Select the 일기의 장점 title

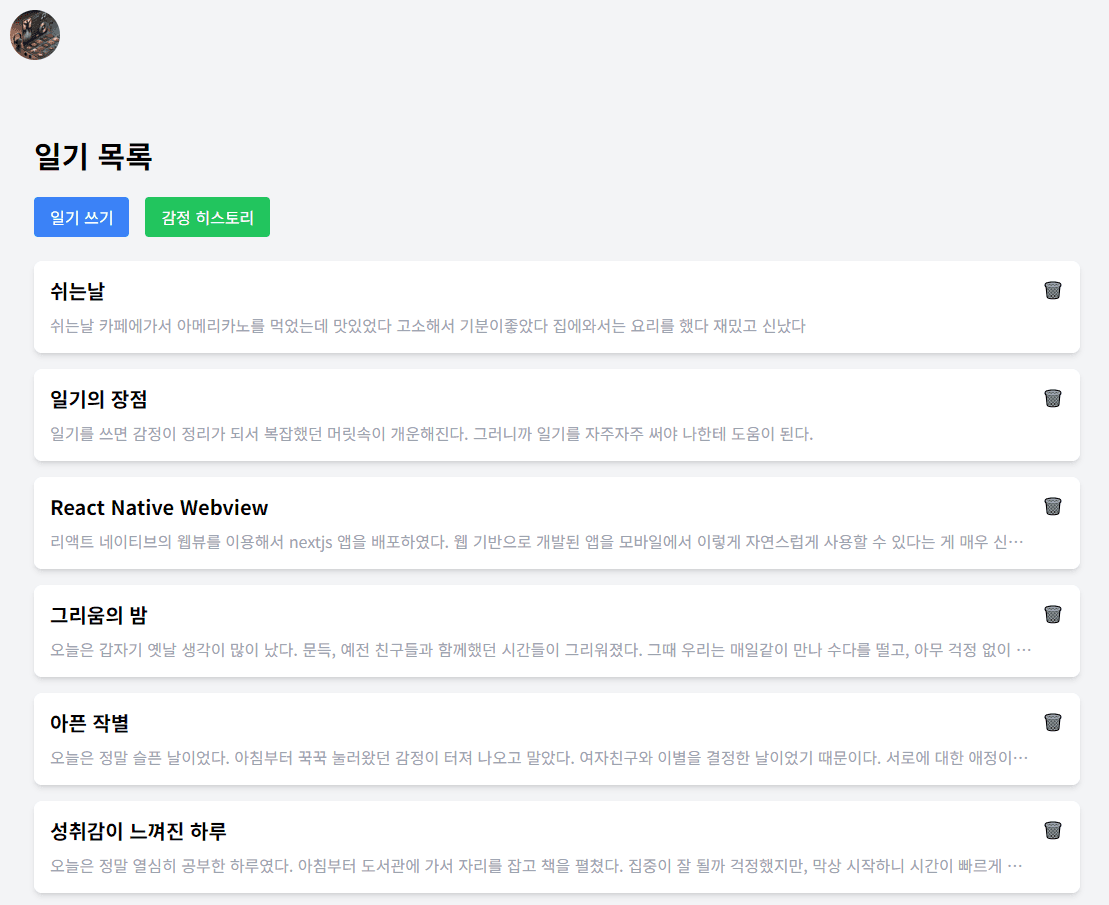[x=98, y=400]
